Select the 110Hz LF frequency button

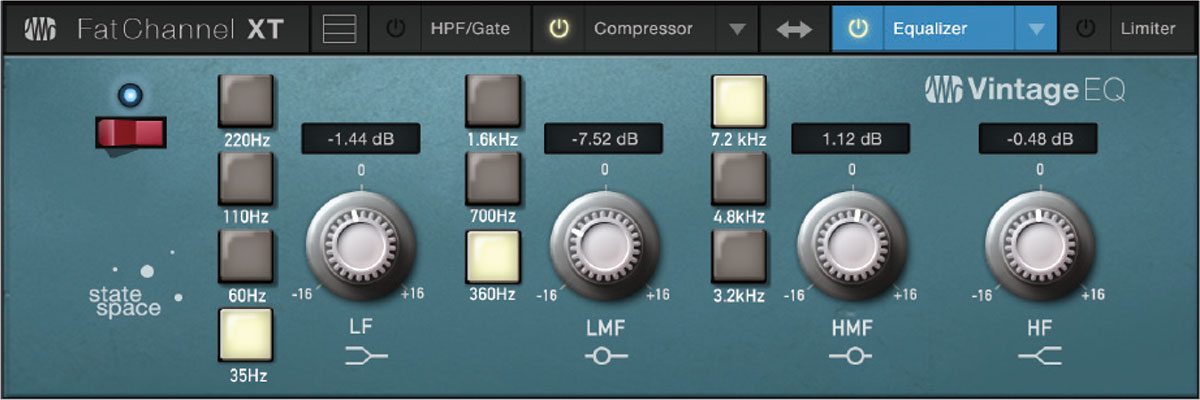tap(245, 179)
